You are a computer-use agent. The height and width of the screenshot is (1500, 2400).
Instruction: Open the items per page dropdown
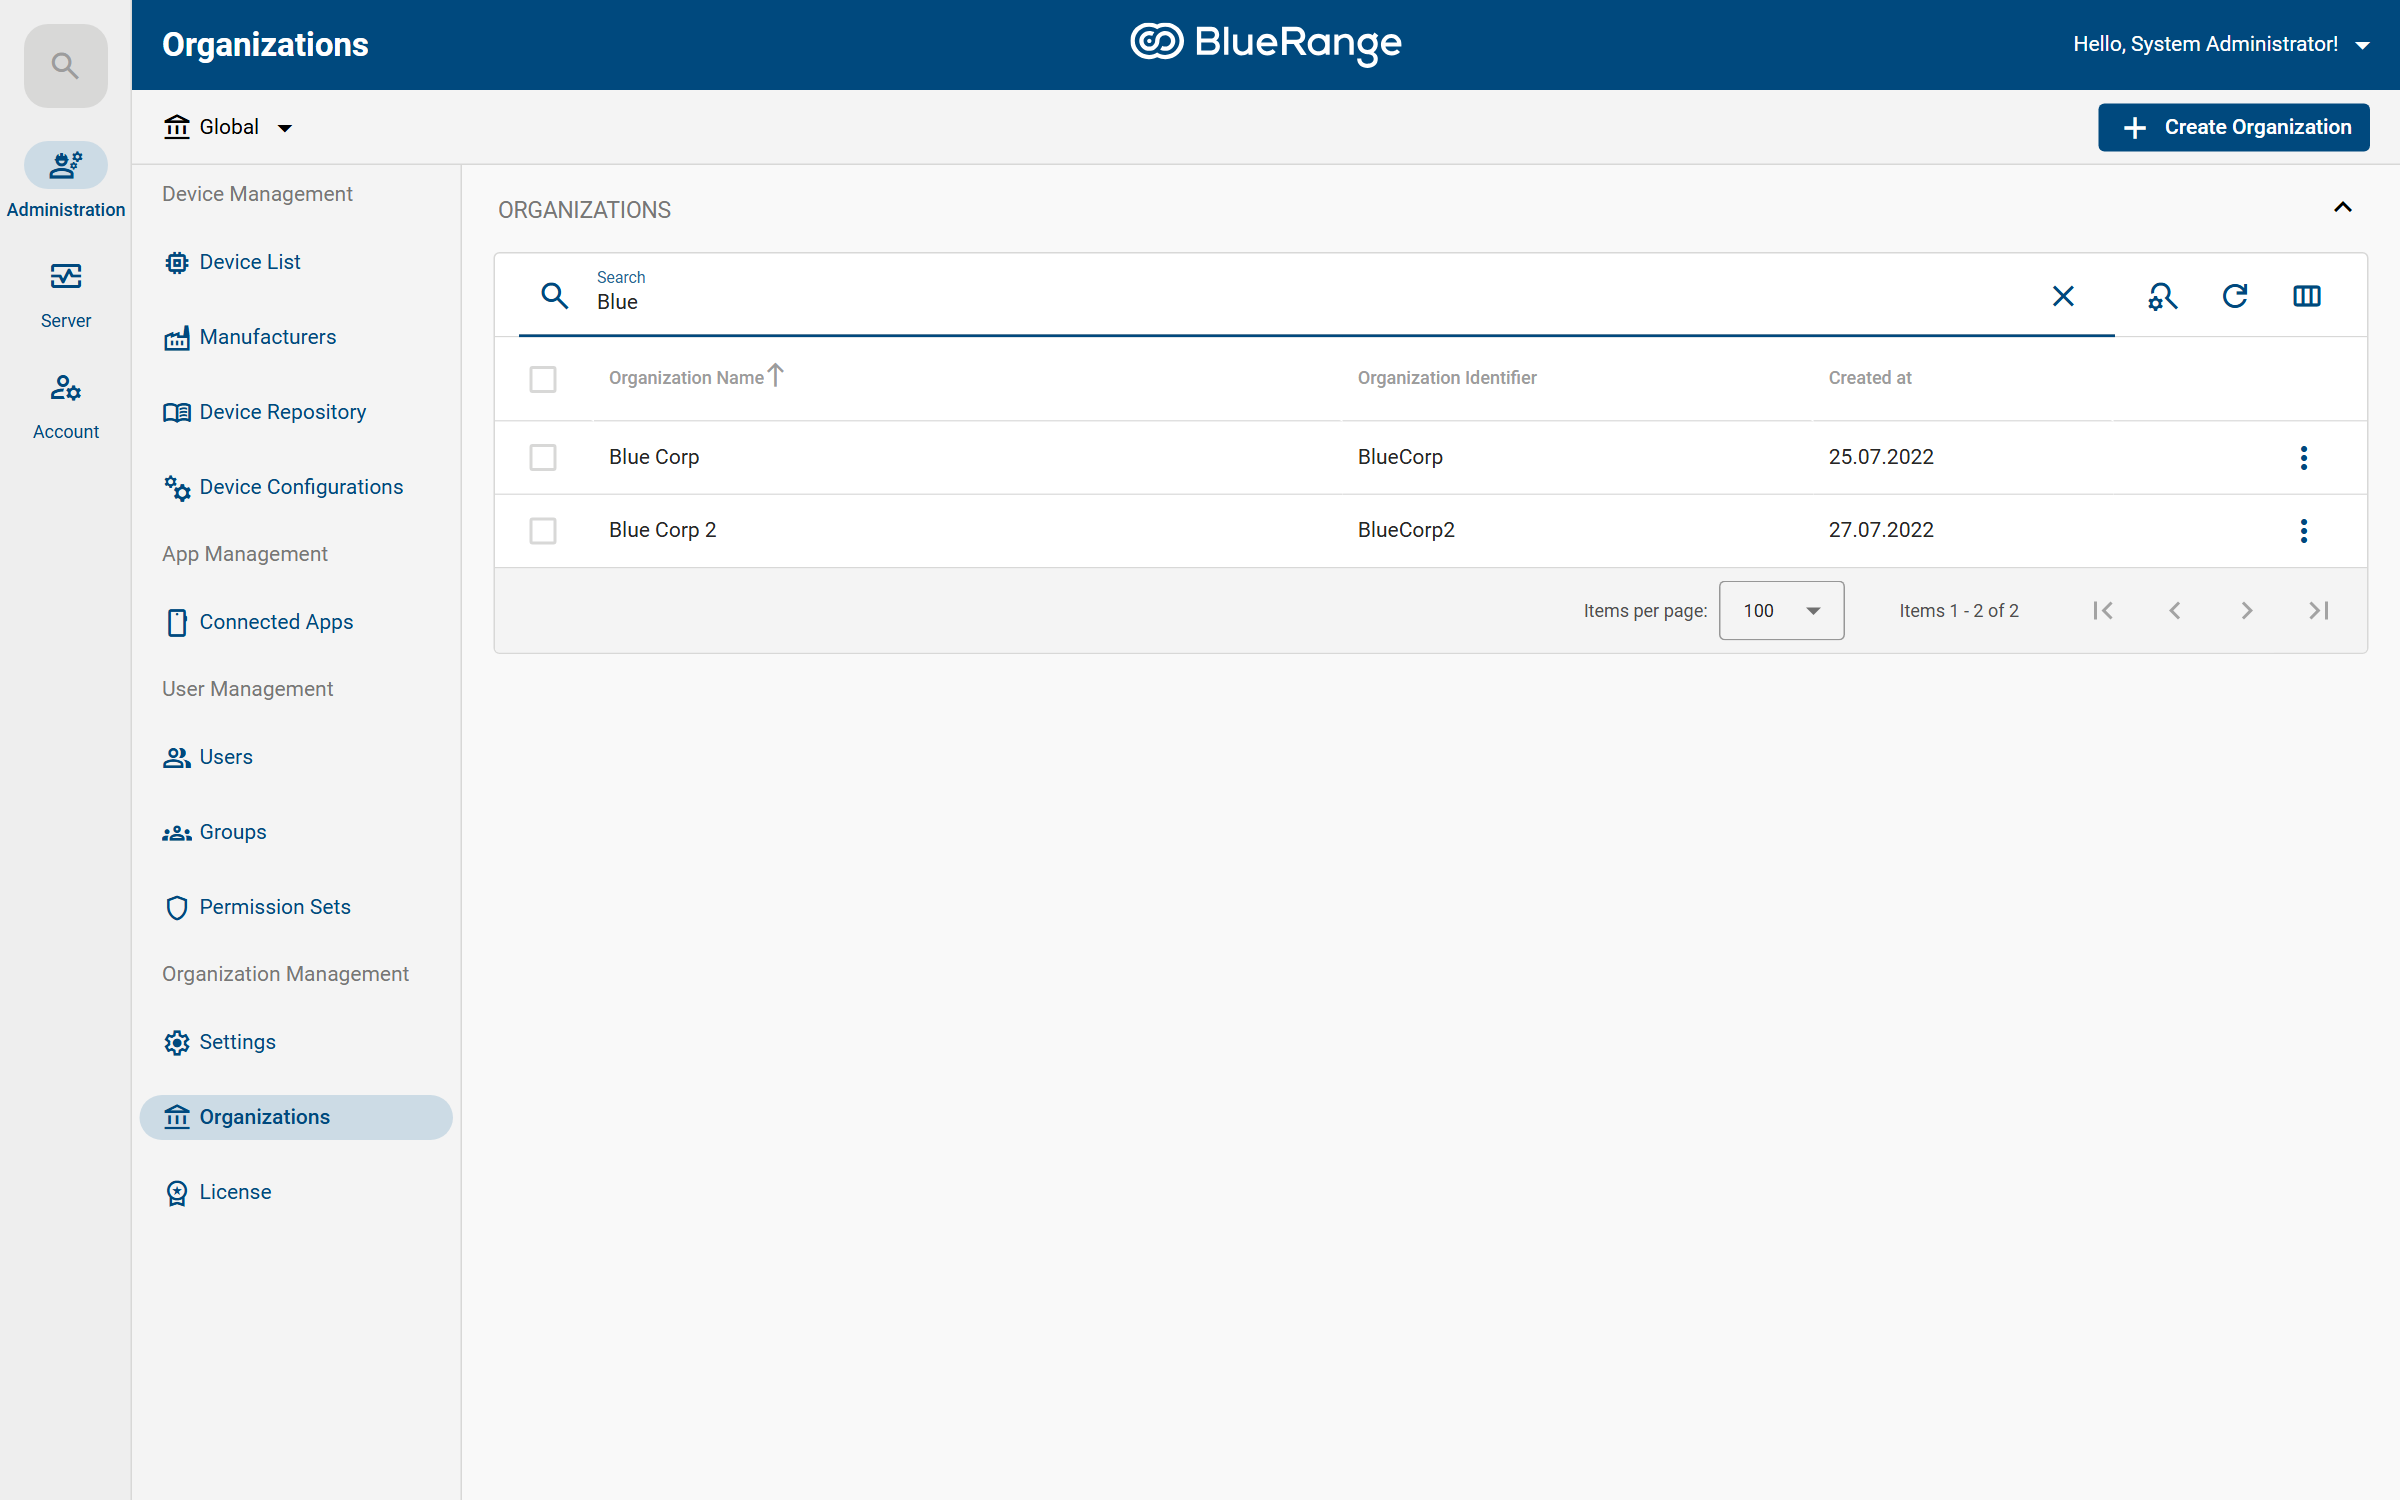coord(1781,610)
